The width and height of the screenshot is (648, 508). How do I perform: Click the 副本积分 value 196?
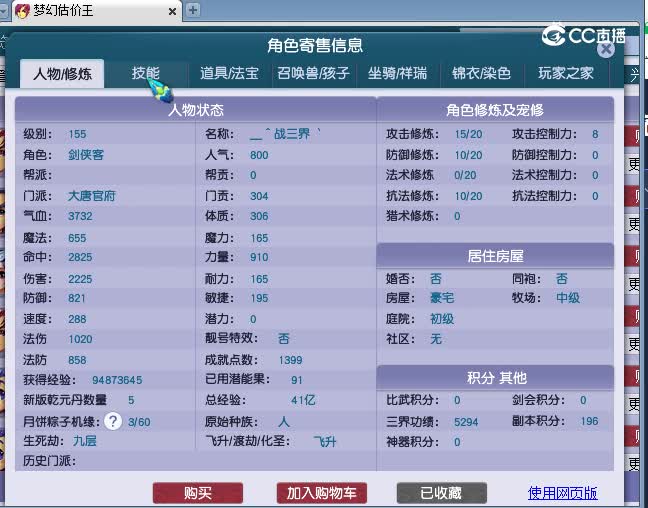(x=589, y=421)
